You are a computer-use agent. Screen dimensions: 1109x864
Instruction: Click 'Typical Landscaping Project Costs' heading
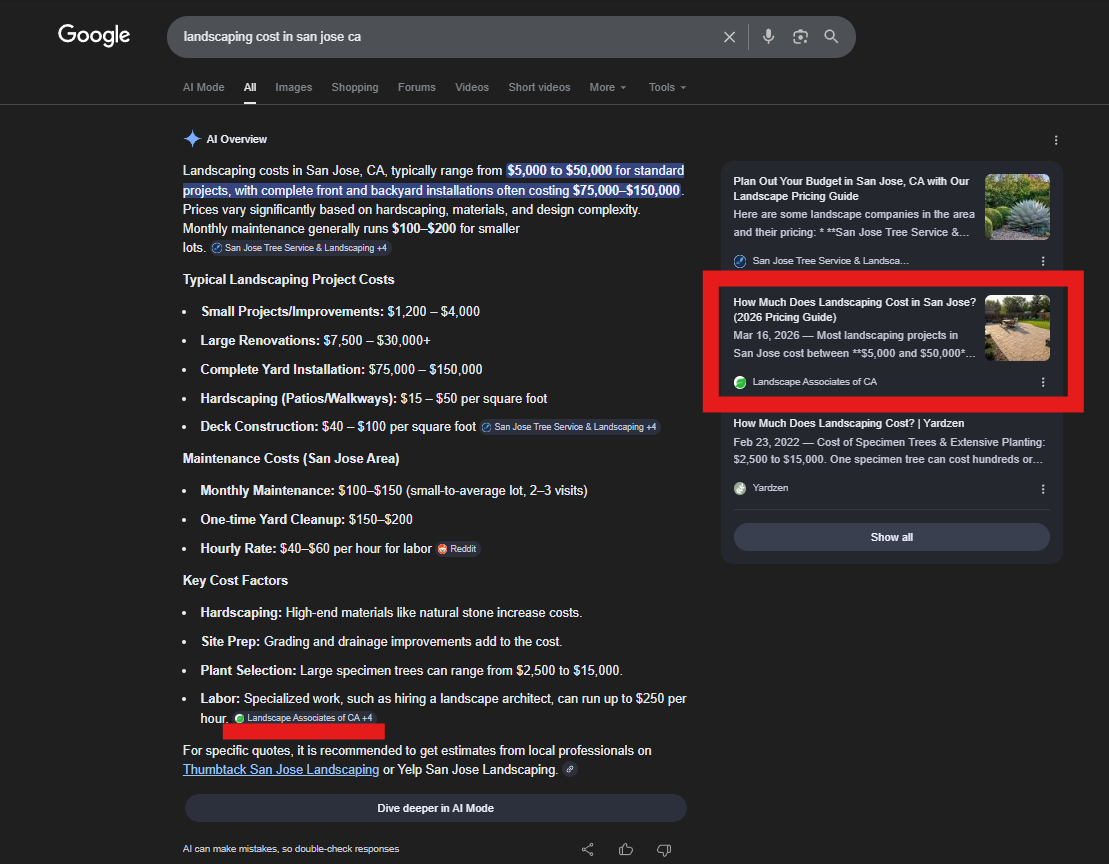click(289, 279)
